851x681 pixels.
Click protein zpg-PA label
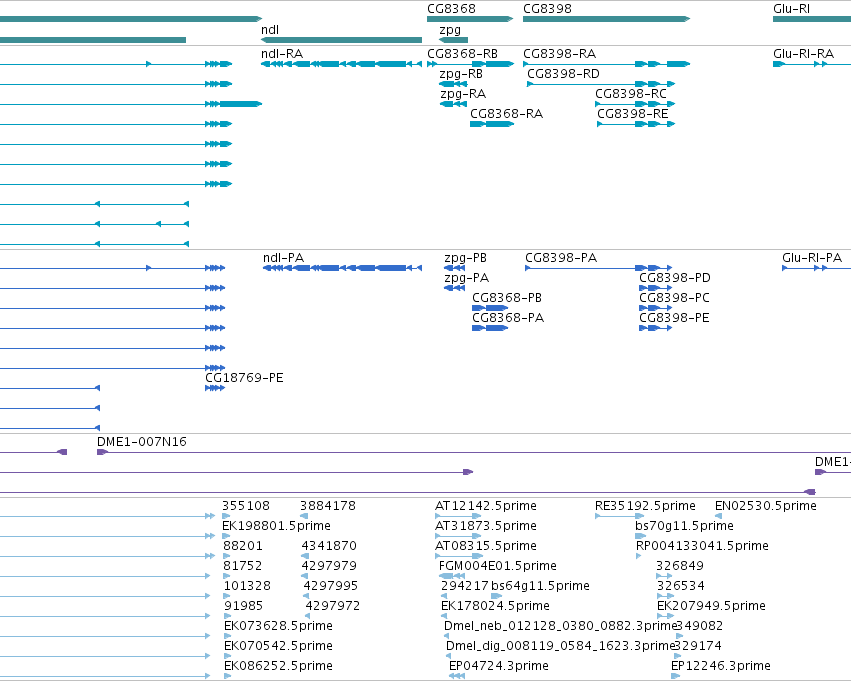(466, 278)
